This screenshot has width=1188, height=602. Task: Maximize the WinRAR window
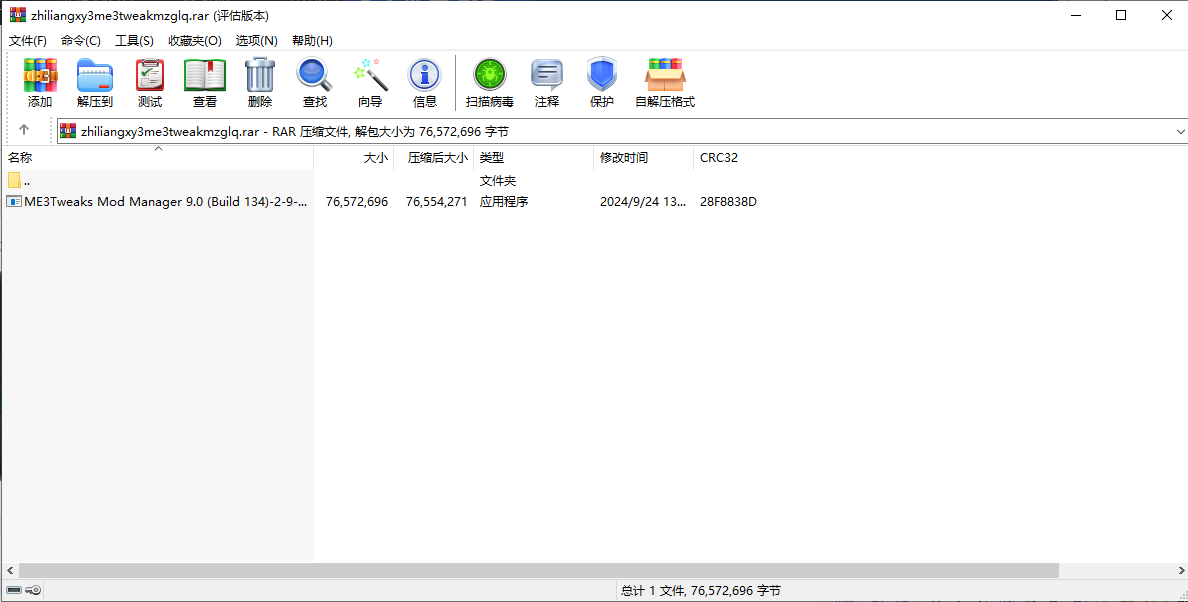[x=1121, y=15]
